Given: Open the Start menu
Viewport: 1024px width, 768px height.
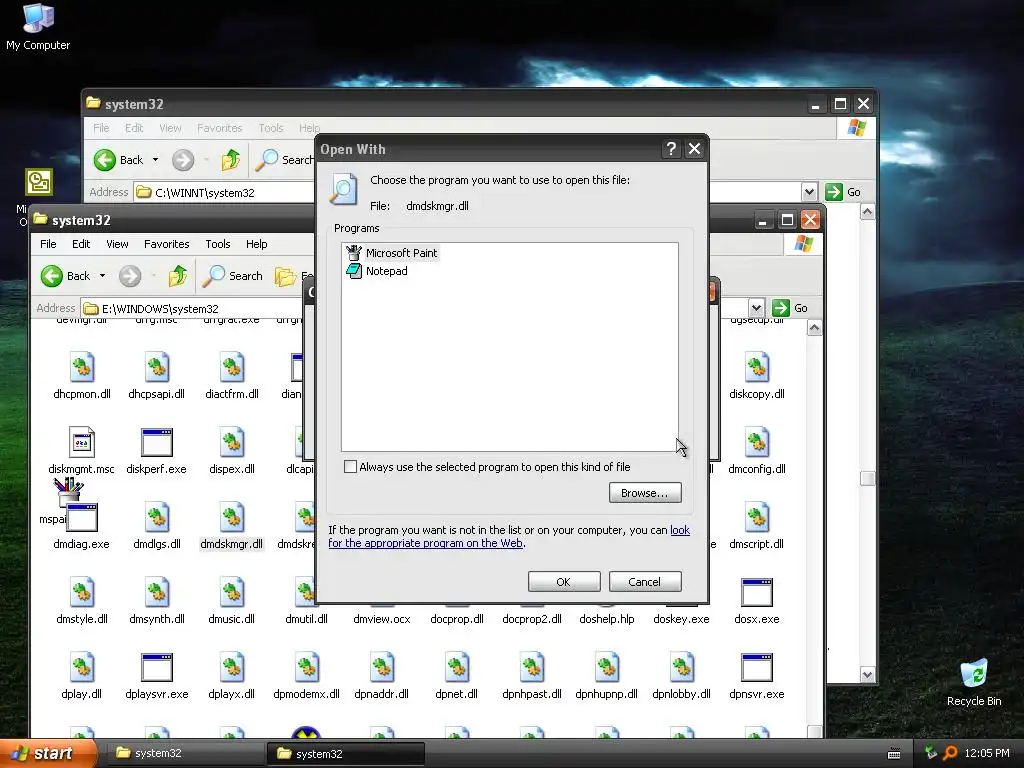Looking at the screenshot, I should (48, 753).
